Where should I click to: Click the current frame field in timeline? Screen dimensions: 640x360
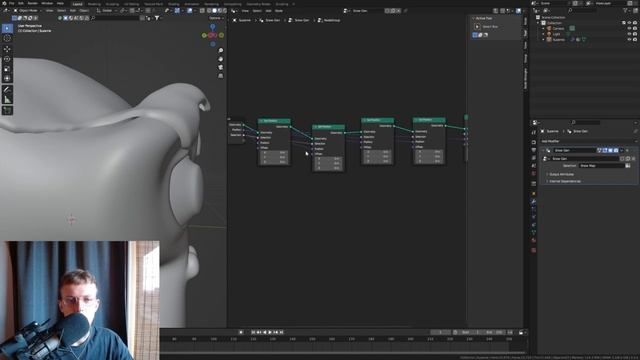[x=440, y=332]
